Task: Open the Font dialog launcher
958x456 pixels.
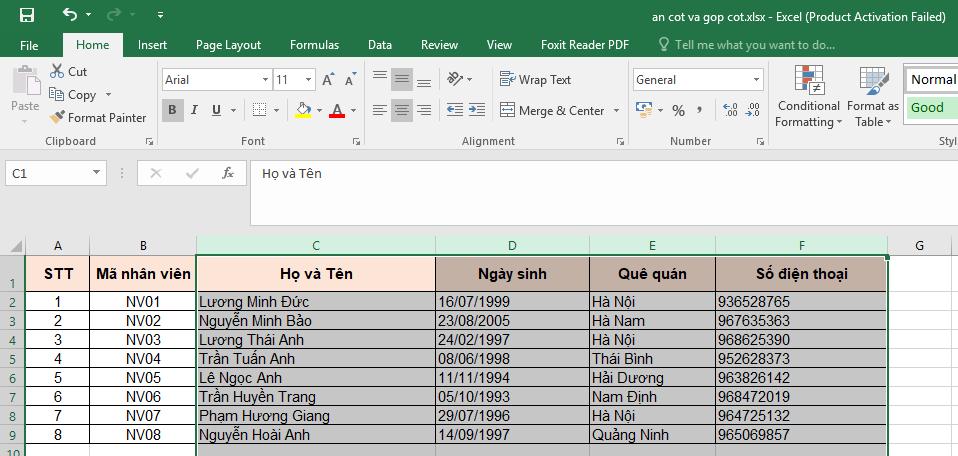Action: (356, 141)
